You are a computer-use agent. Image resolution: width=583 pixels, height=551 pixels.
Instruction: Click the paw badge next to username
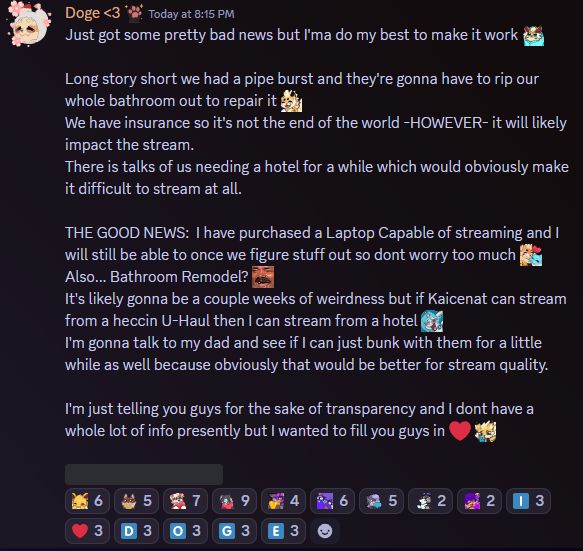134,14
